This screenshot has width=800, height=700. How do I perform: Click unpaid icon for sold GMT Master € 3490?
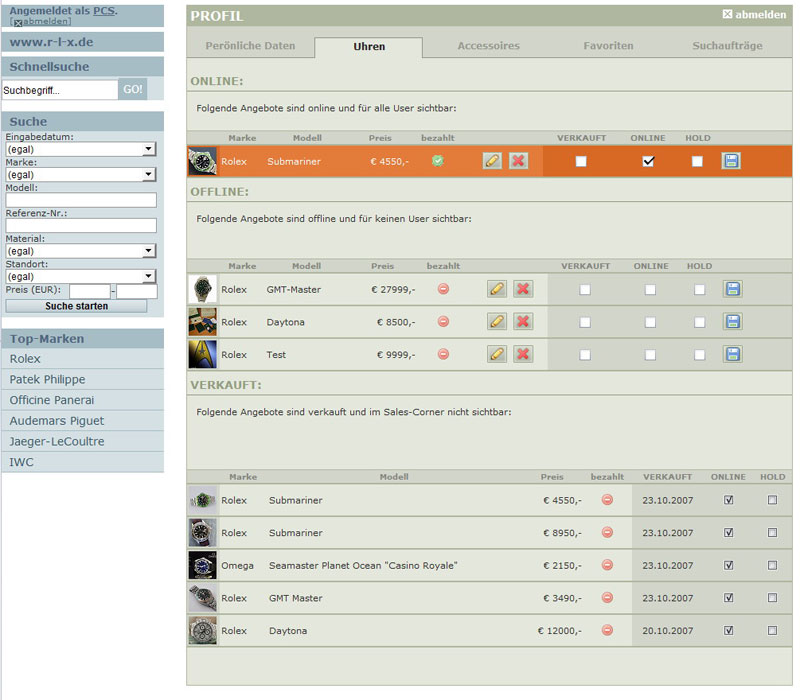607,598
